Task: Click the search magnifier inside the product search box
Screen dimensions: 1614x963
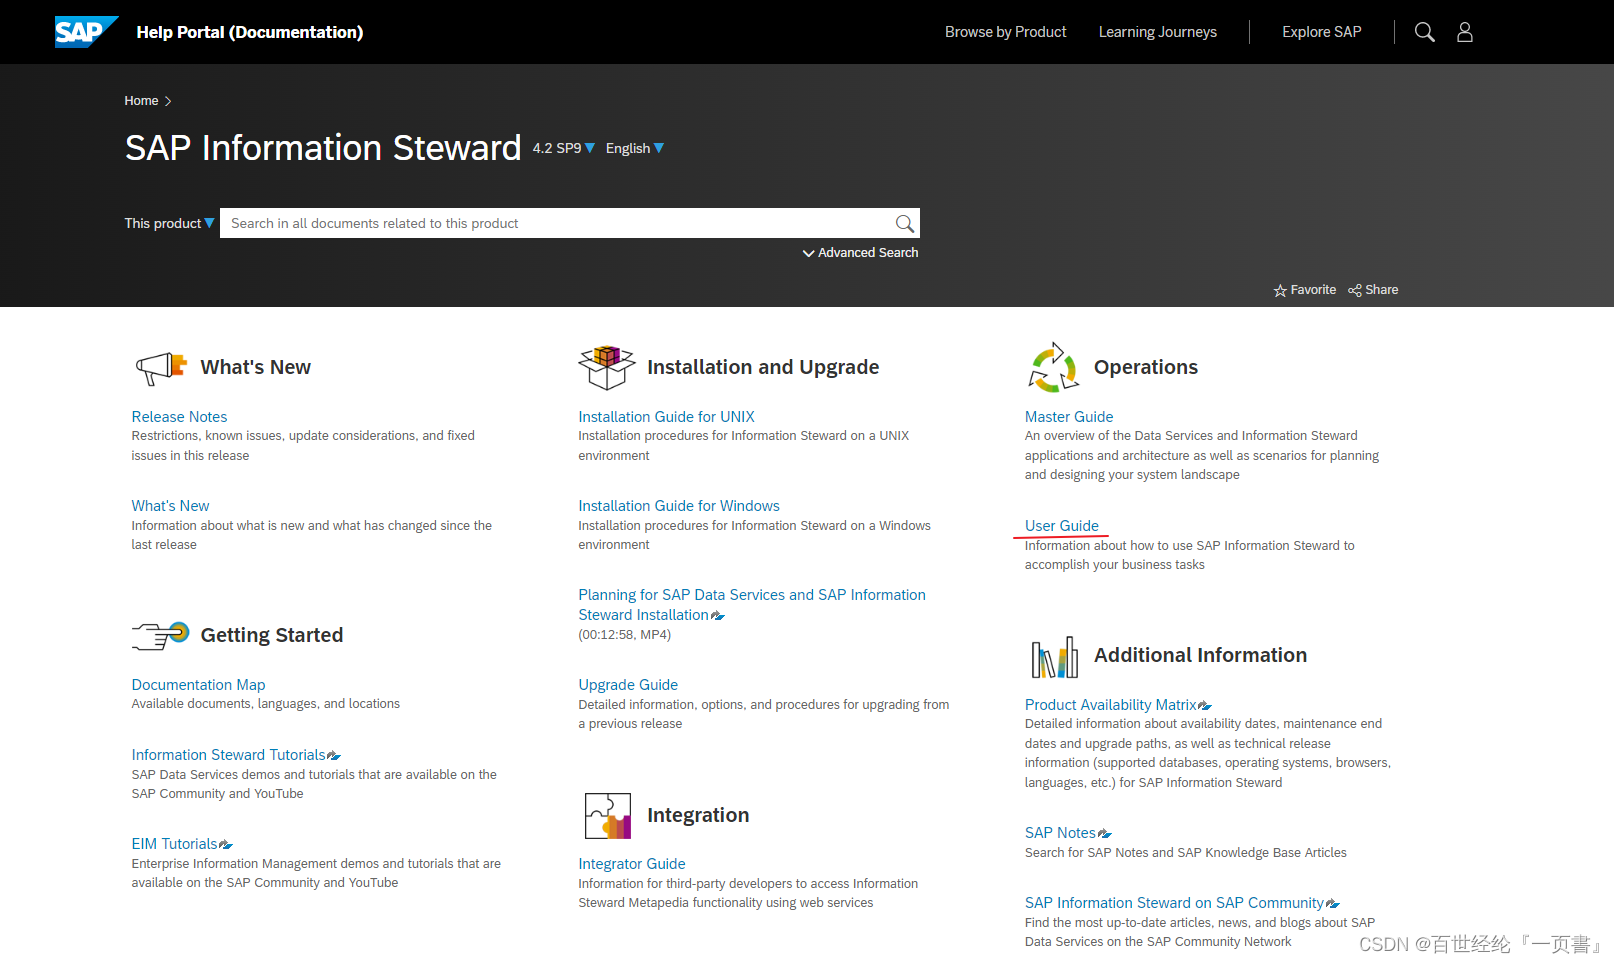Action: 904,224
